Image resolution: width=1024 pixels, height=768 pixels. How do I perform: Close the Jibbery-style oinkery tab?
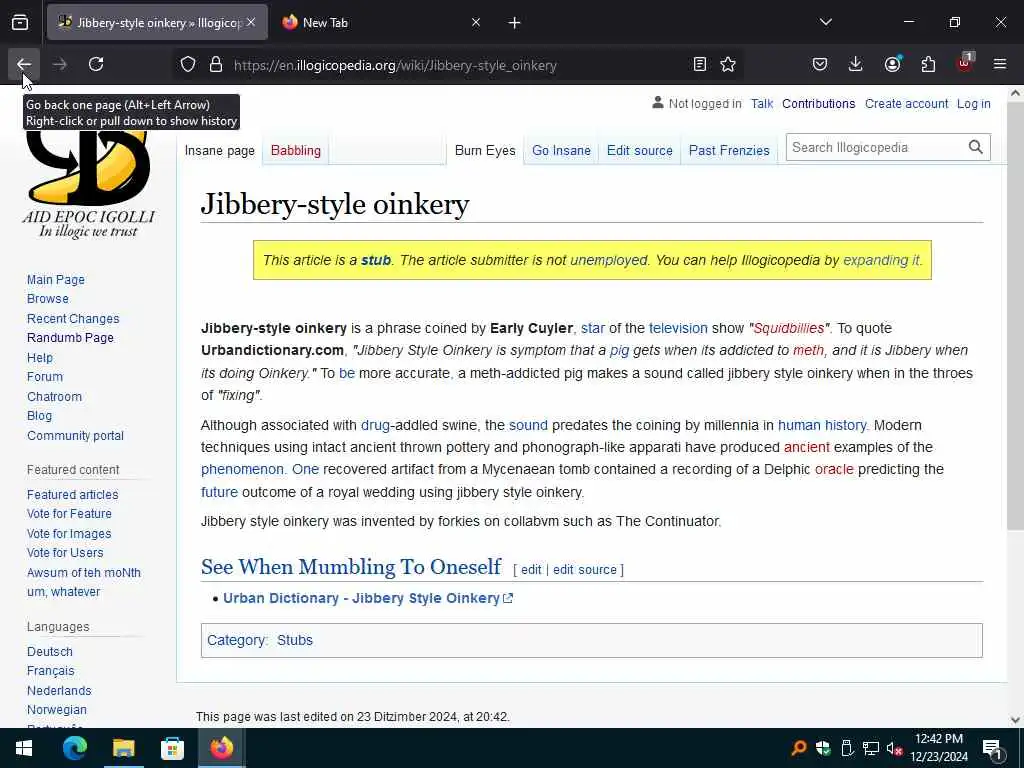(x=251, y=22)
